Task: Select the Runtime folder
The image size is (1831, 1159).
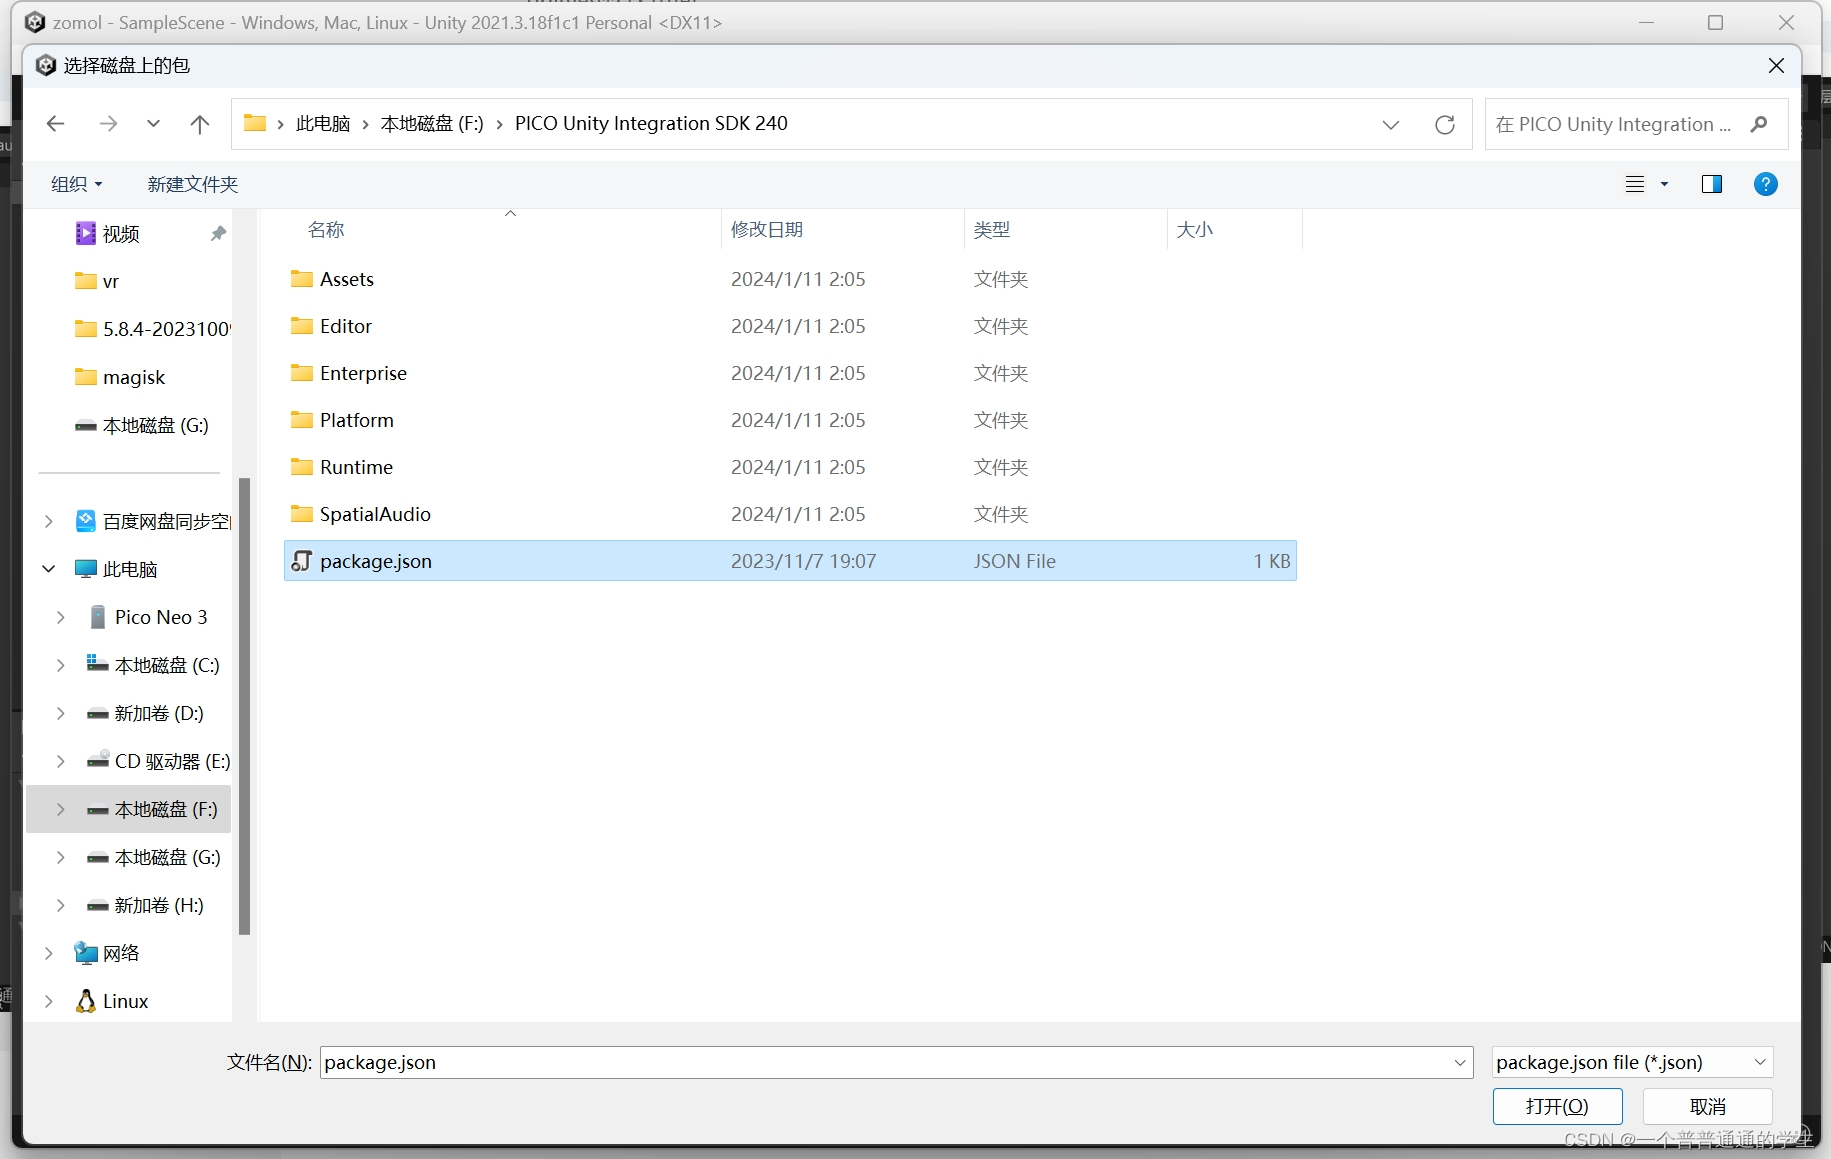Action: pyautogui.click(x=790, y=467)
